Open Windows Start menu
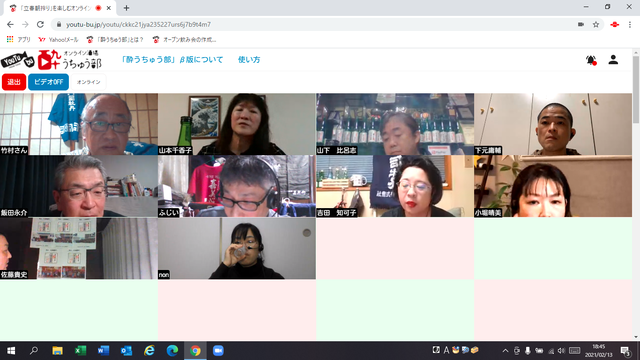Image resolution: width=640 pixels, height=360 pixels. (11, 351)
